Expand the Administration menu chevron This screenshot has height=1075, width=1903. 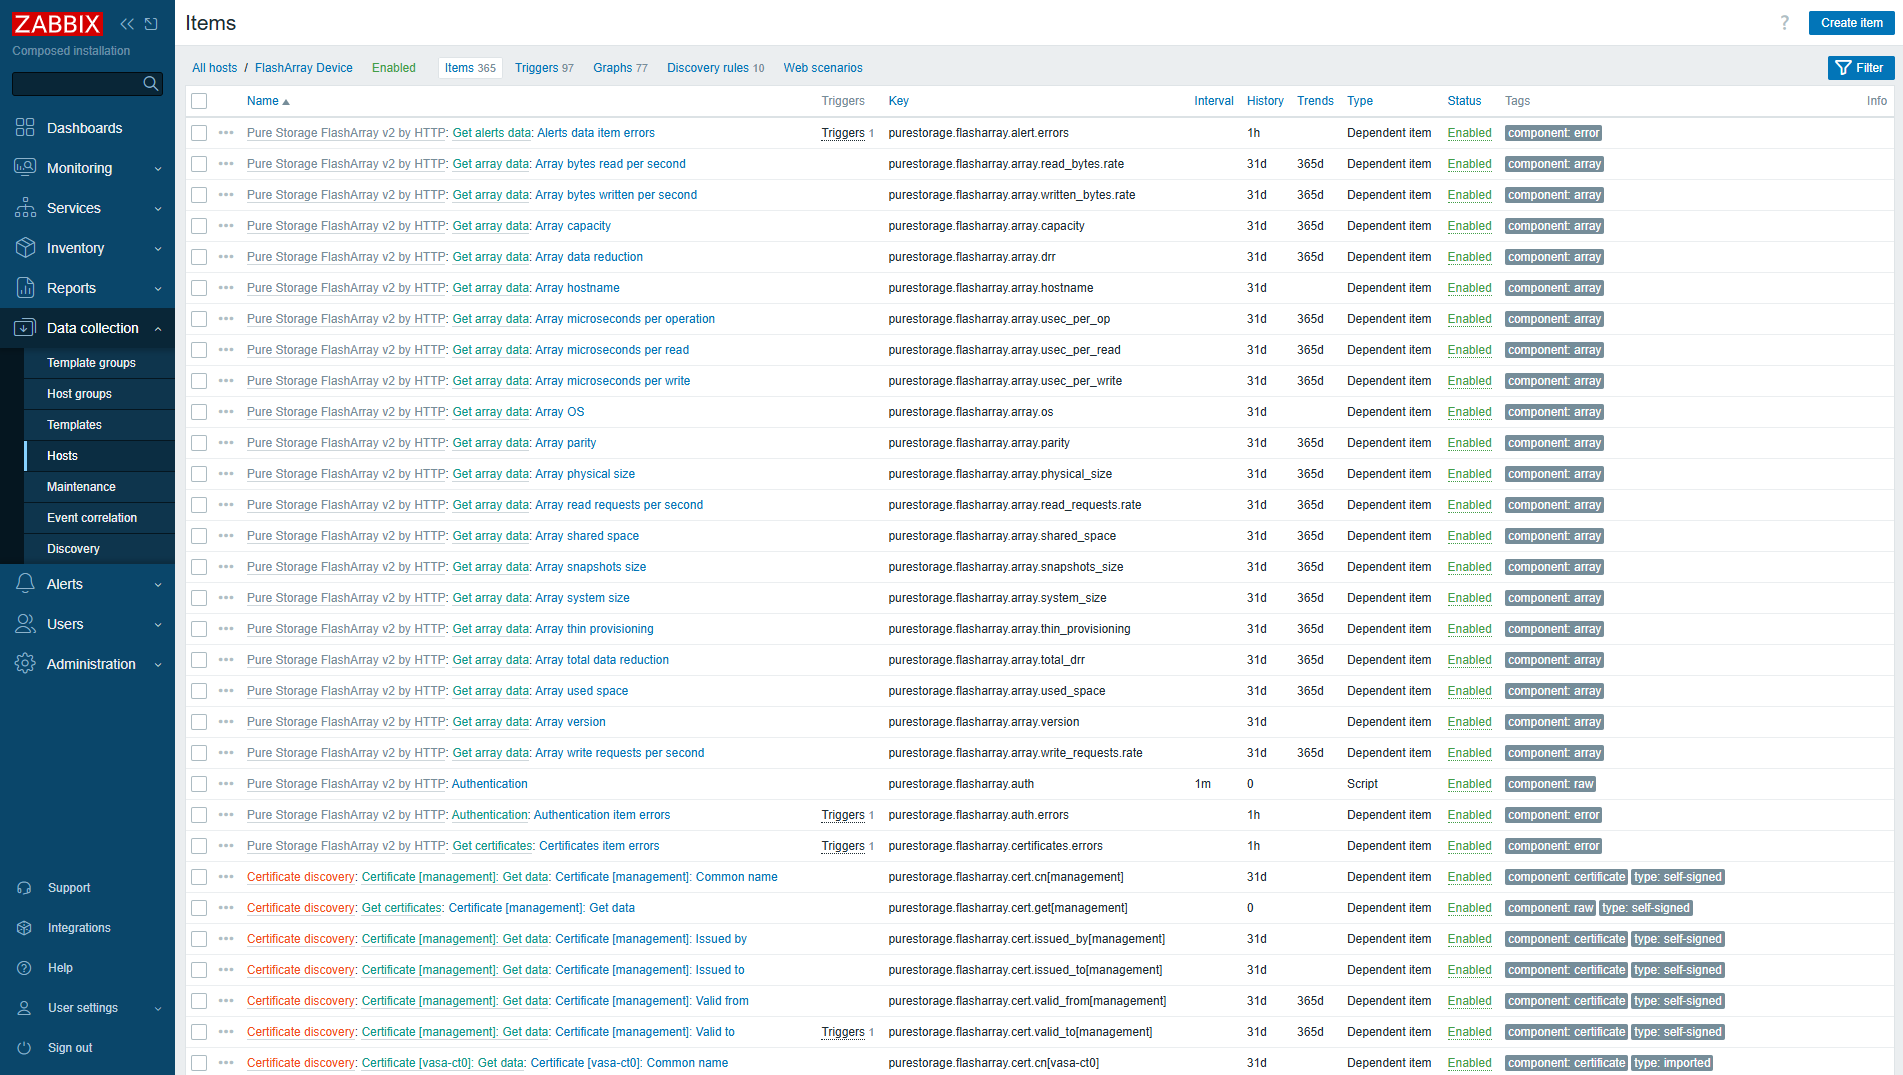158,665
